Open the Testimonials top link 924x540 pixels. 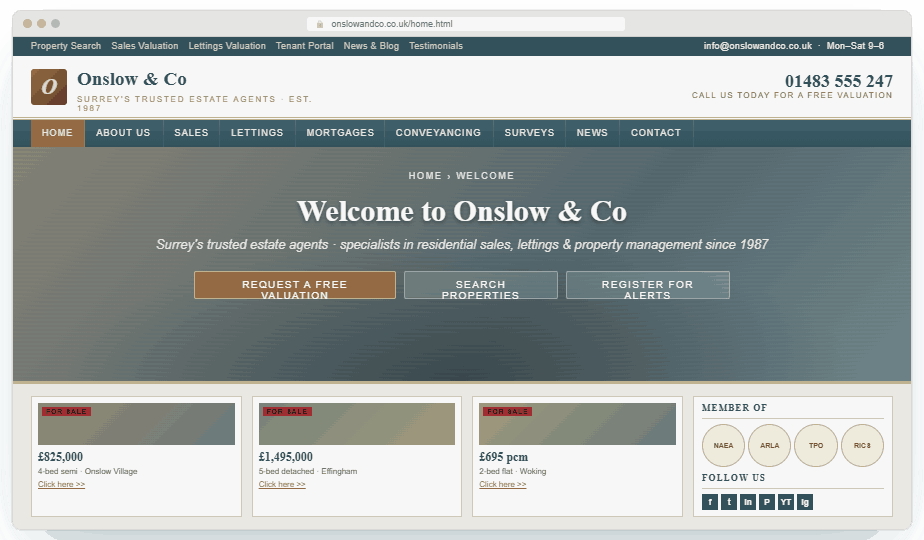436,46
